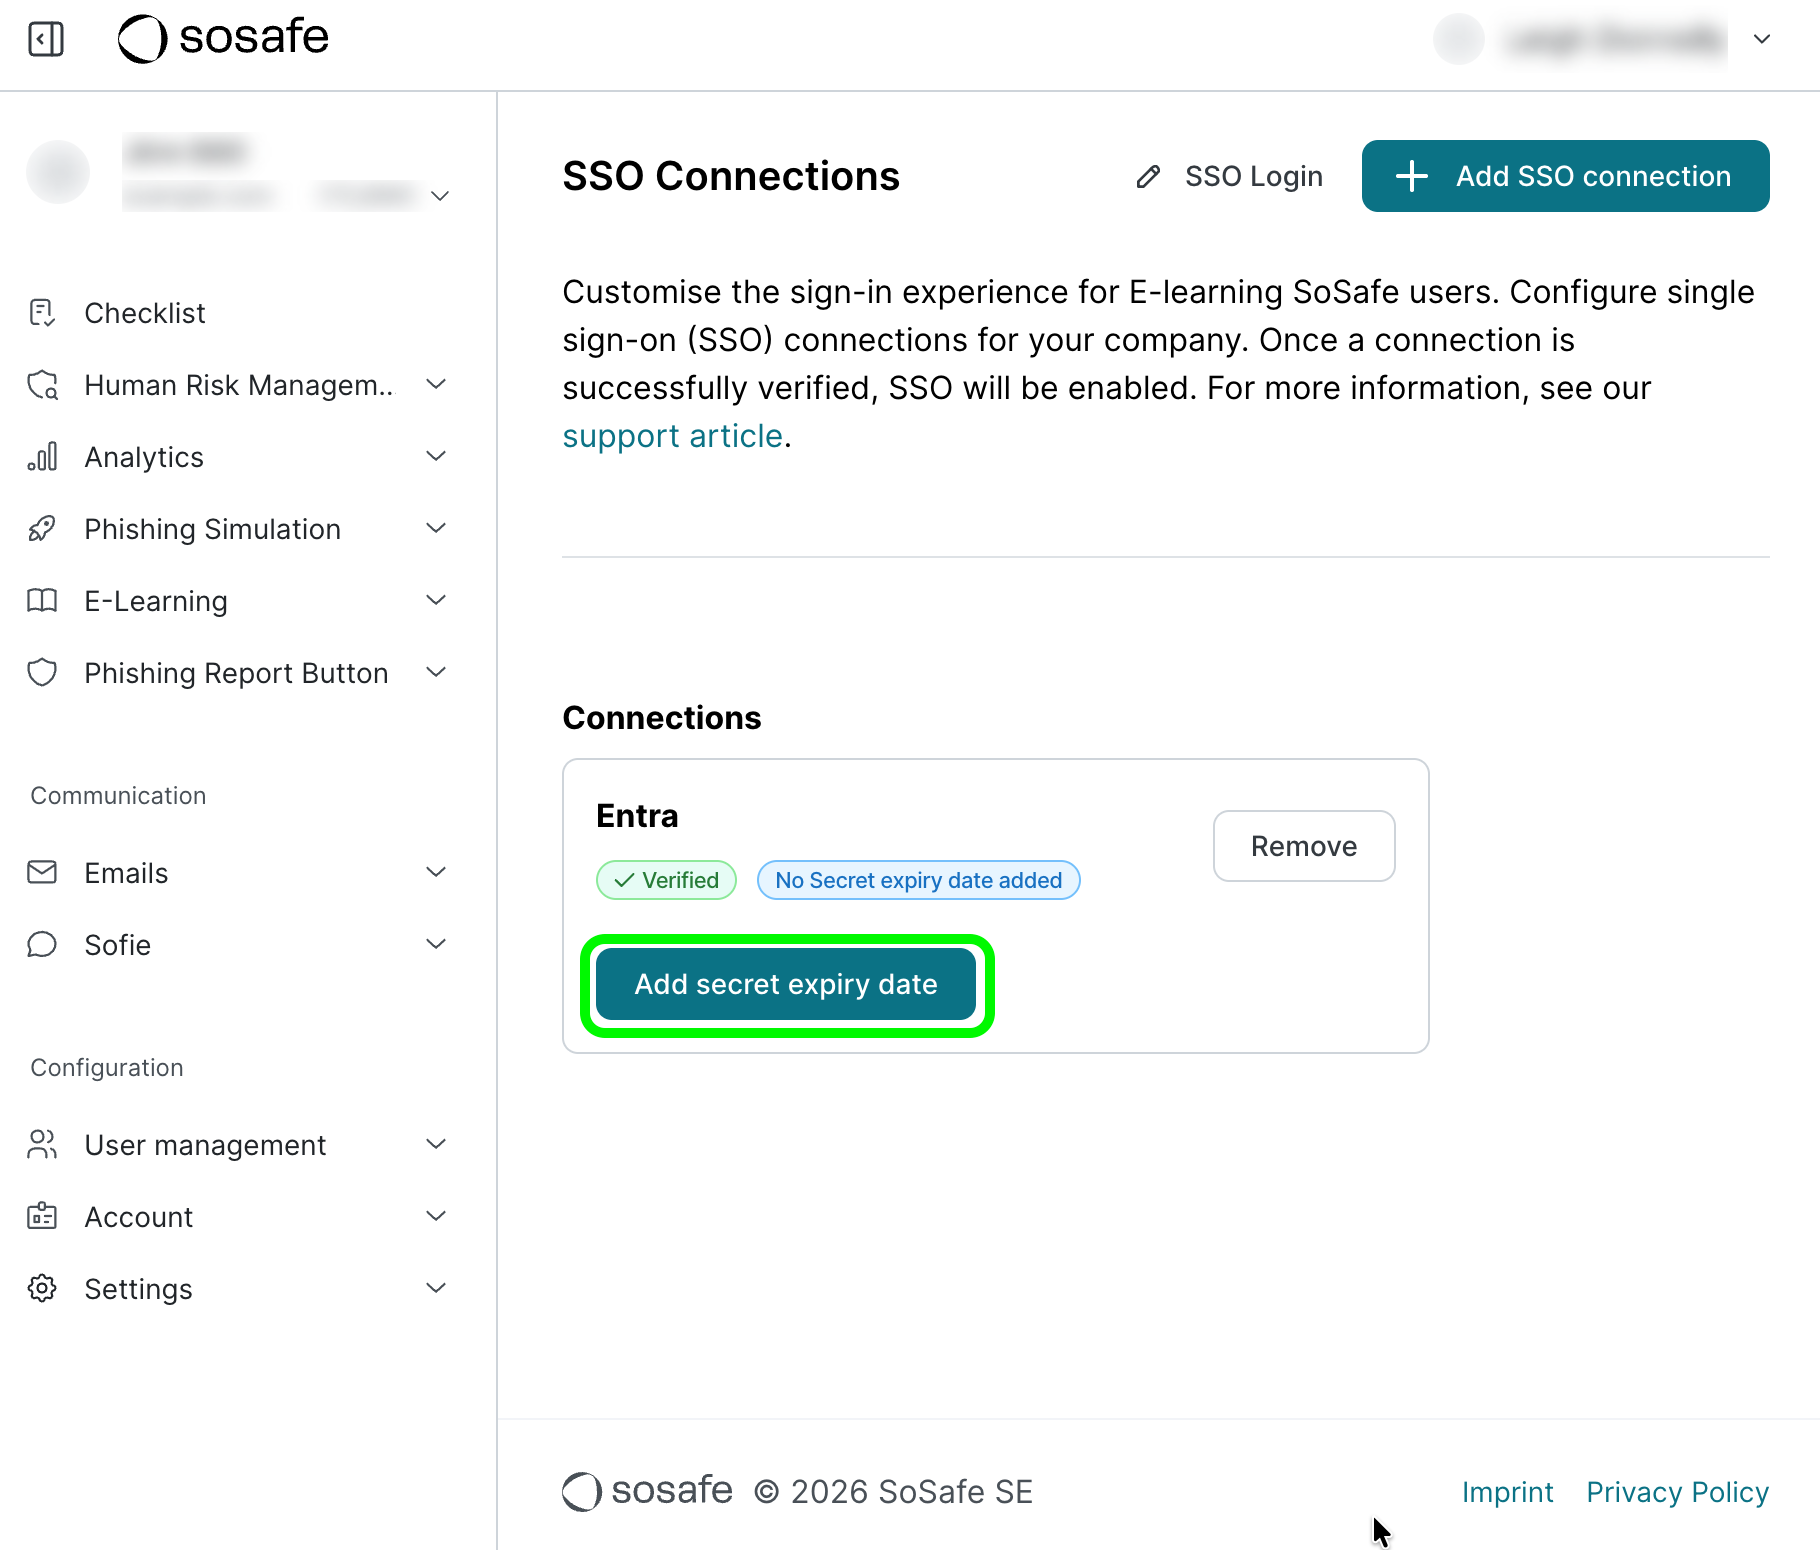Open the Analytics menu item
The image size is (1820, 1550).
(144, 457)
